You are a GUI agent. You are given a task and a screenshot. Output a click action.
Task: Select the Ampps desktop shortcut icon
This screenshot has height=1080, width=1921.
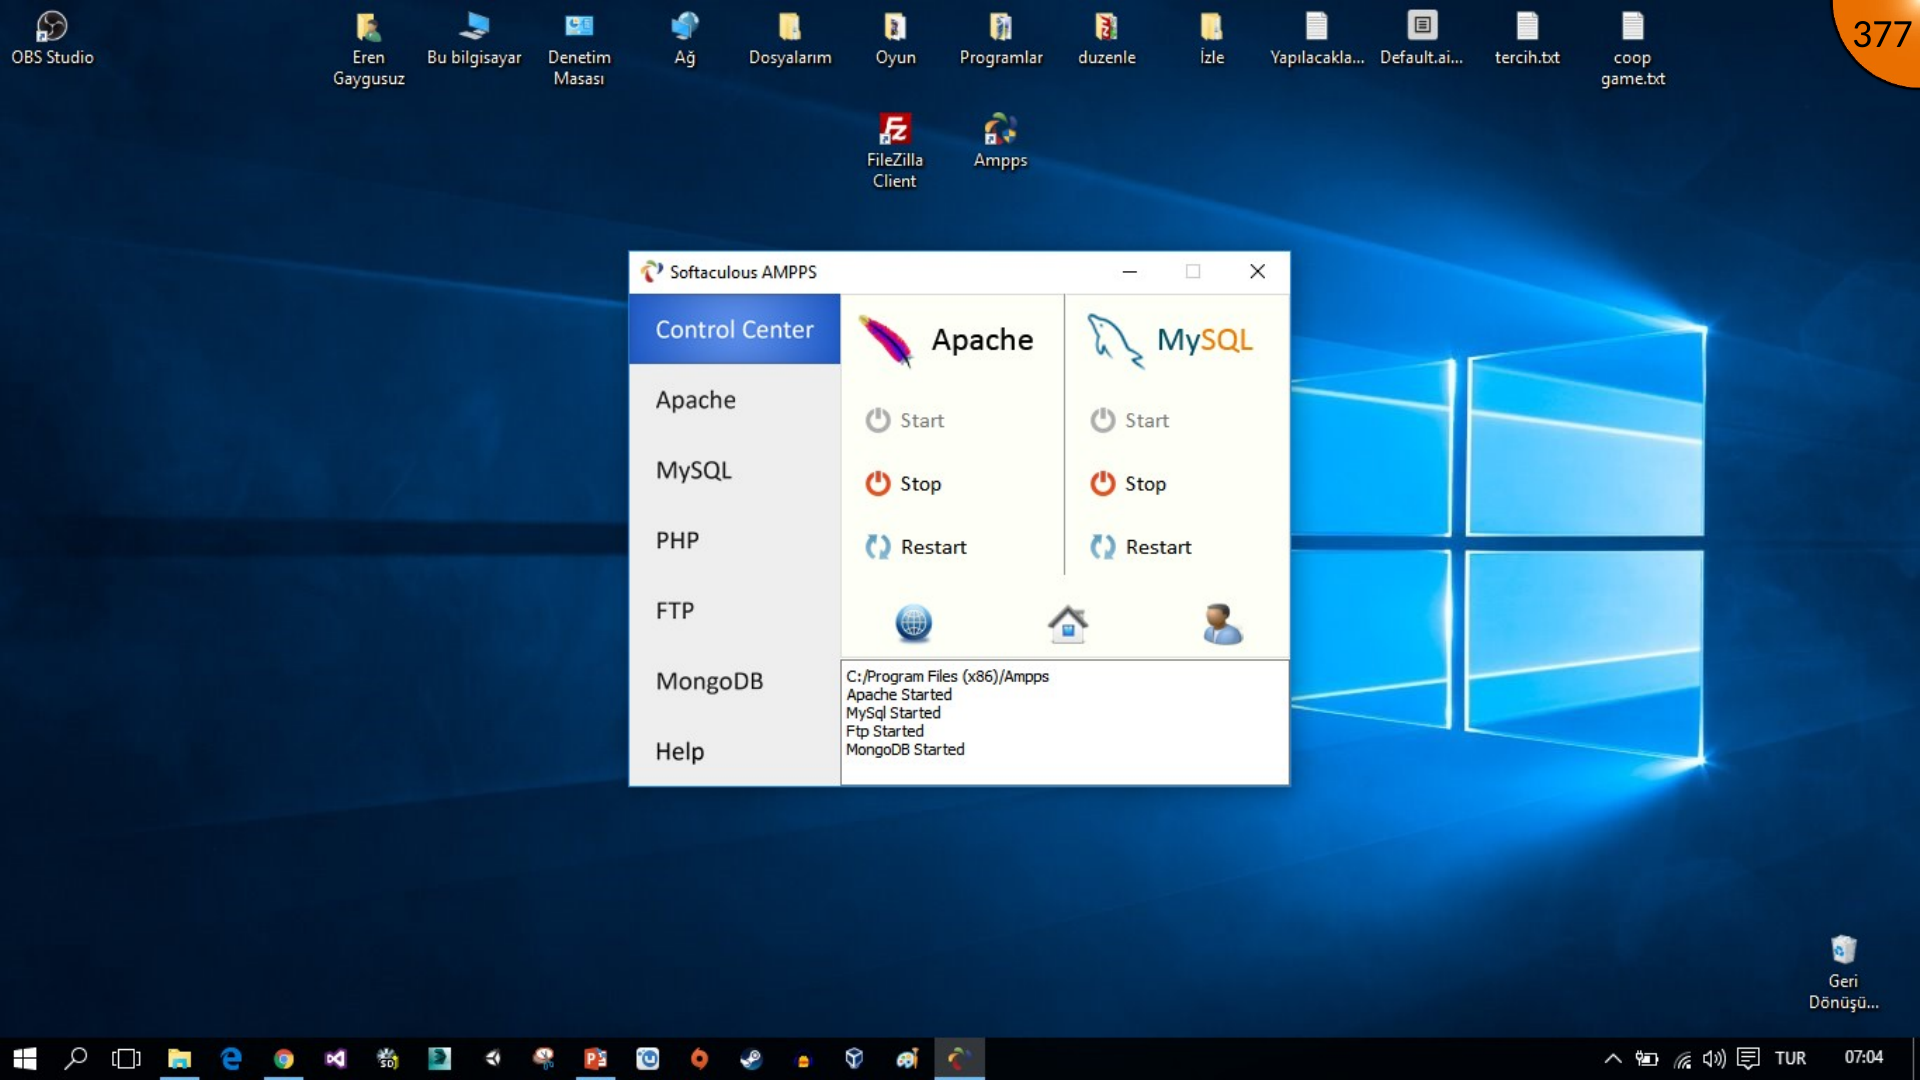[1001, 140]
